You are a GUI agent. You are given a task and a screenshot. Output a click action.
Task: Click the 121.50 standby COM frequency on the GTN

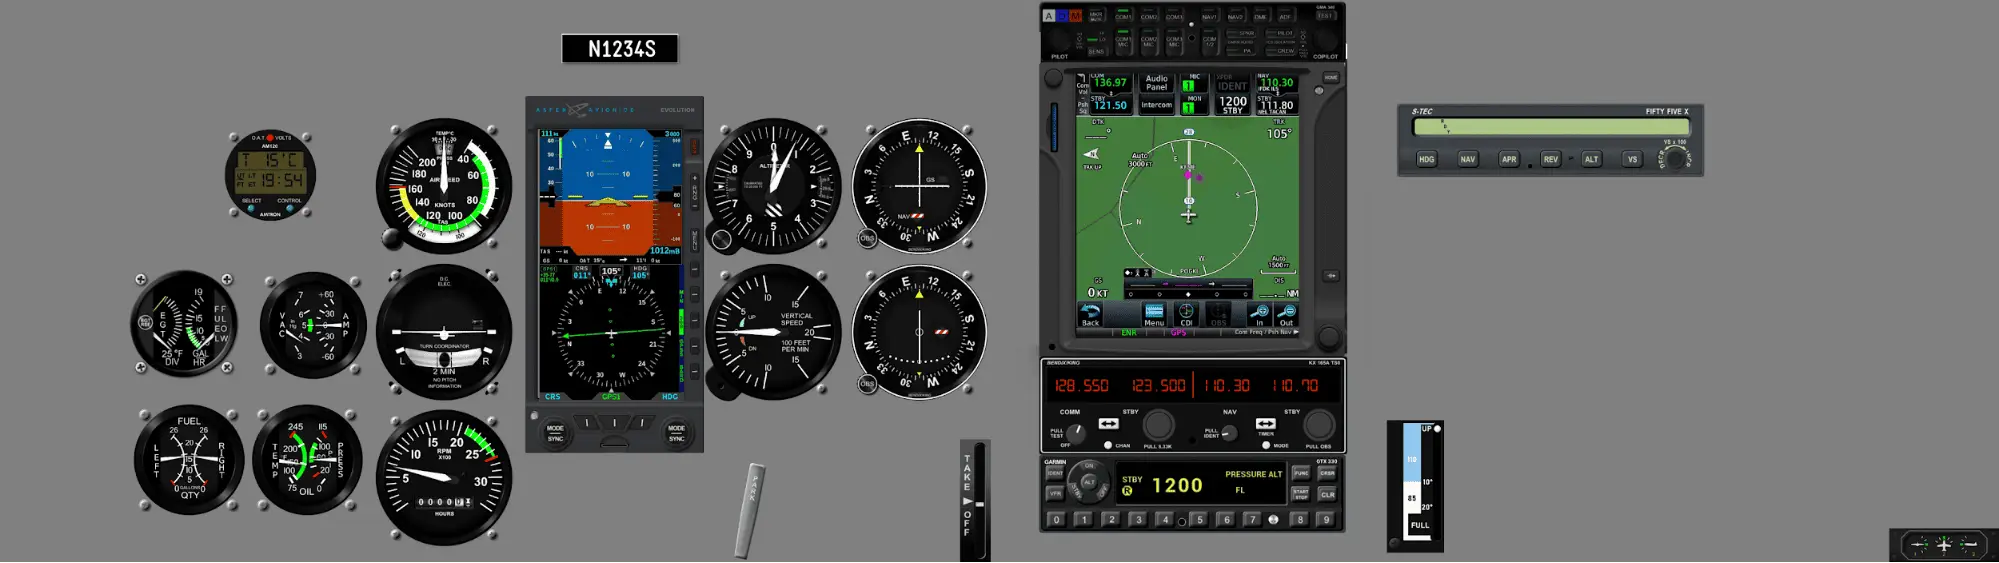point(1109,104)
